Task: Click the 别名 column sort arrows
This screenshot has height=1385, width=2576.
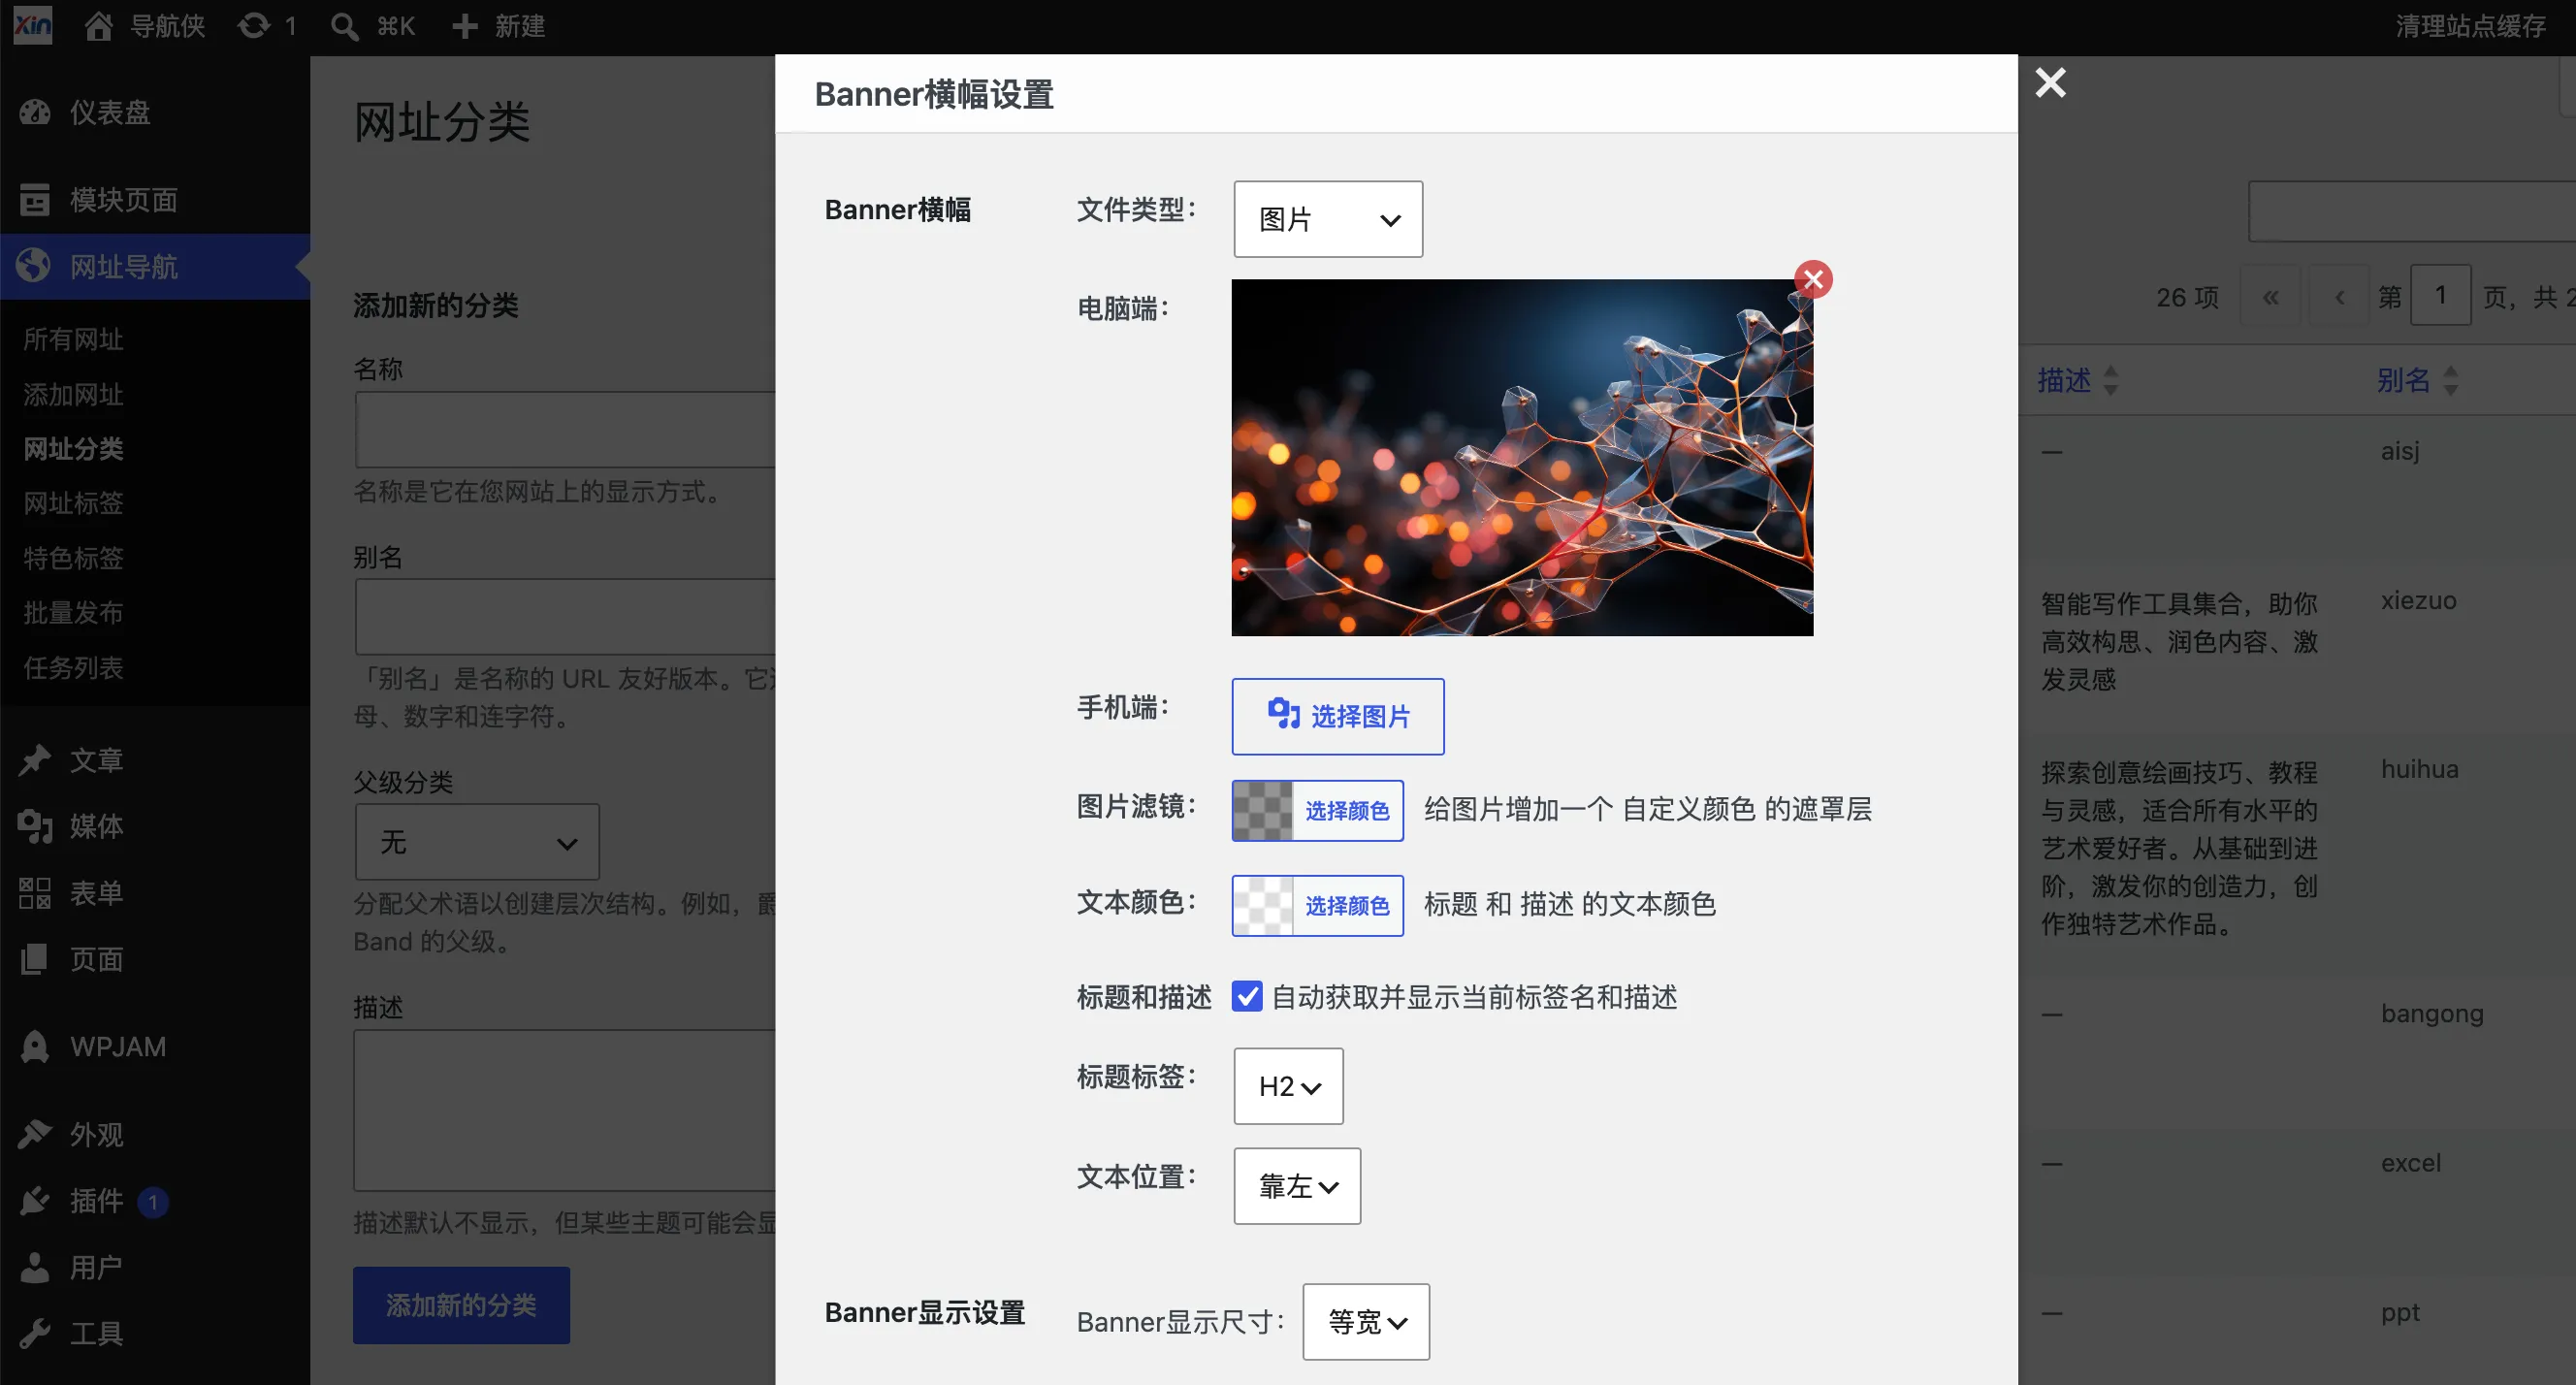Action: pyautogui.click(x=2451, y=380)
